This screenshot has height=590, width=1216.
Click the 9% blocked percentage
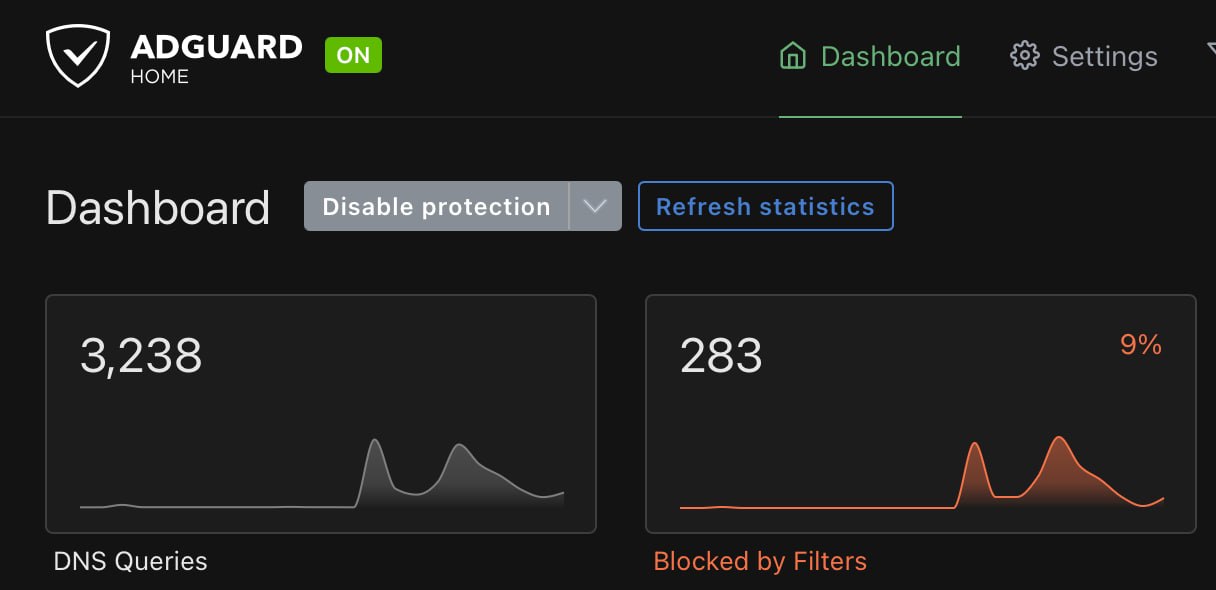coord(1141,345)
